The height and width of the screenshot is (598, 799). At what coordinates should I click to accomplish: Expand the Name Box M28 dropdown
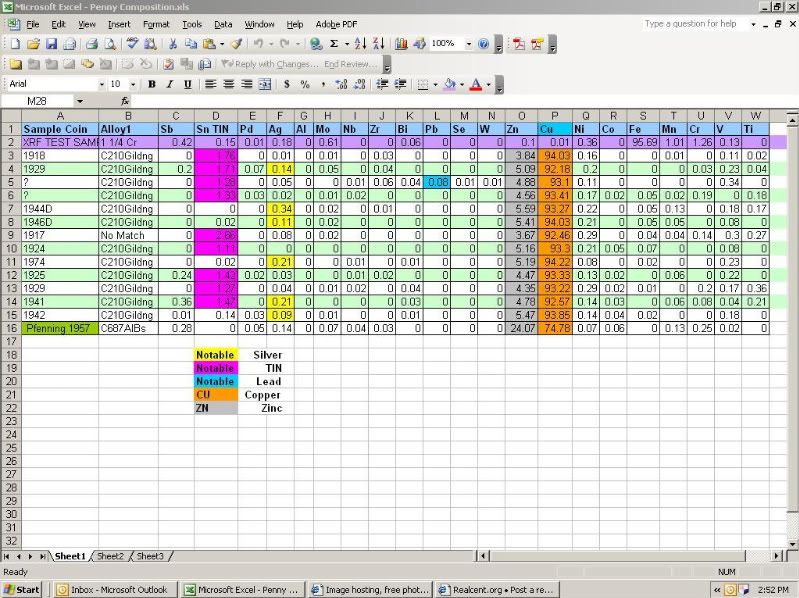pos(79,101)
